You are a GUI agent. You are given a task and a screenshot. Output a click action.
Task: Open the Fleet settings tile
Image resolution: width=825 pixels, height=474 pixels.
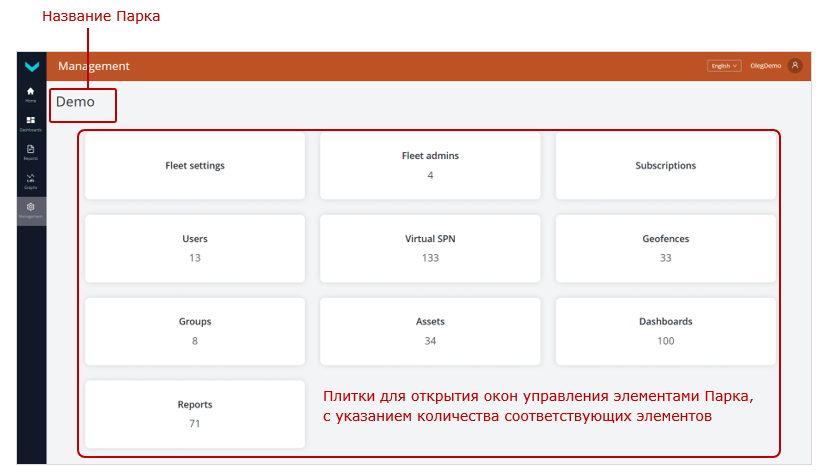(x=195, y=166)
